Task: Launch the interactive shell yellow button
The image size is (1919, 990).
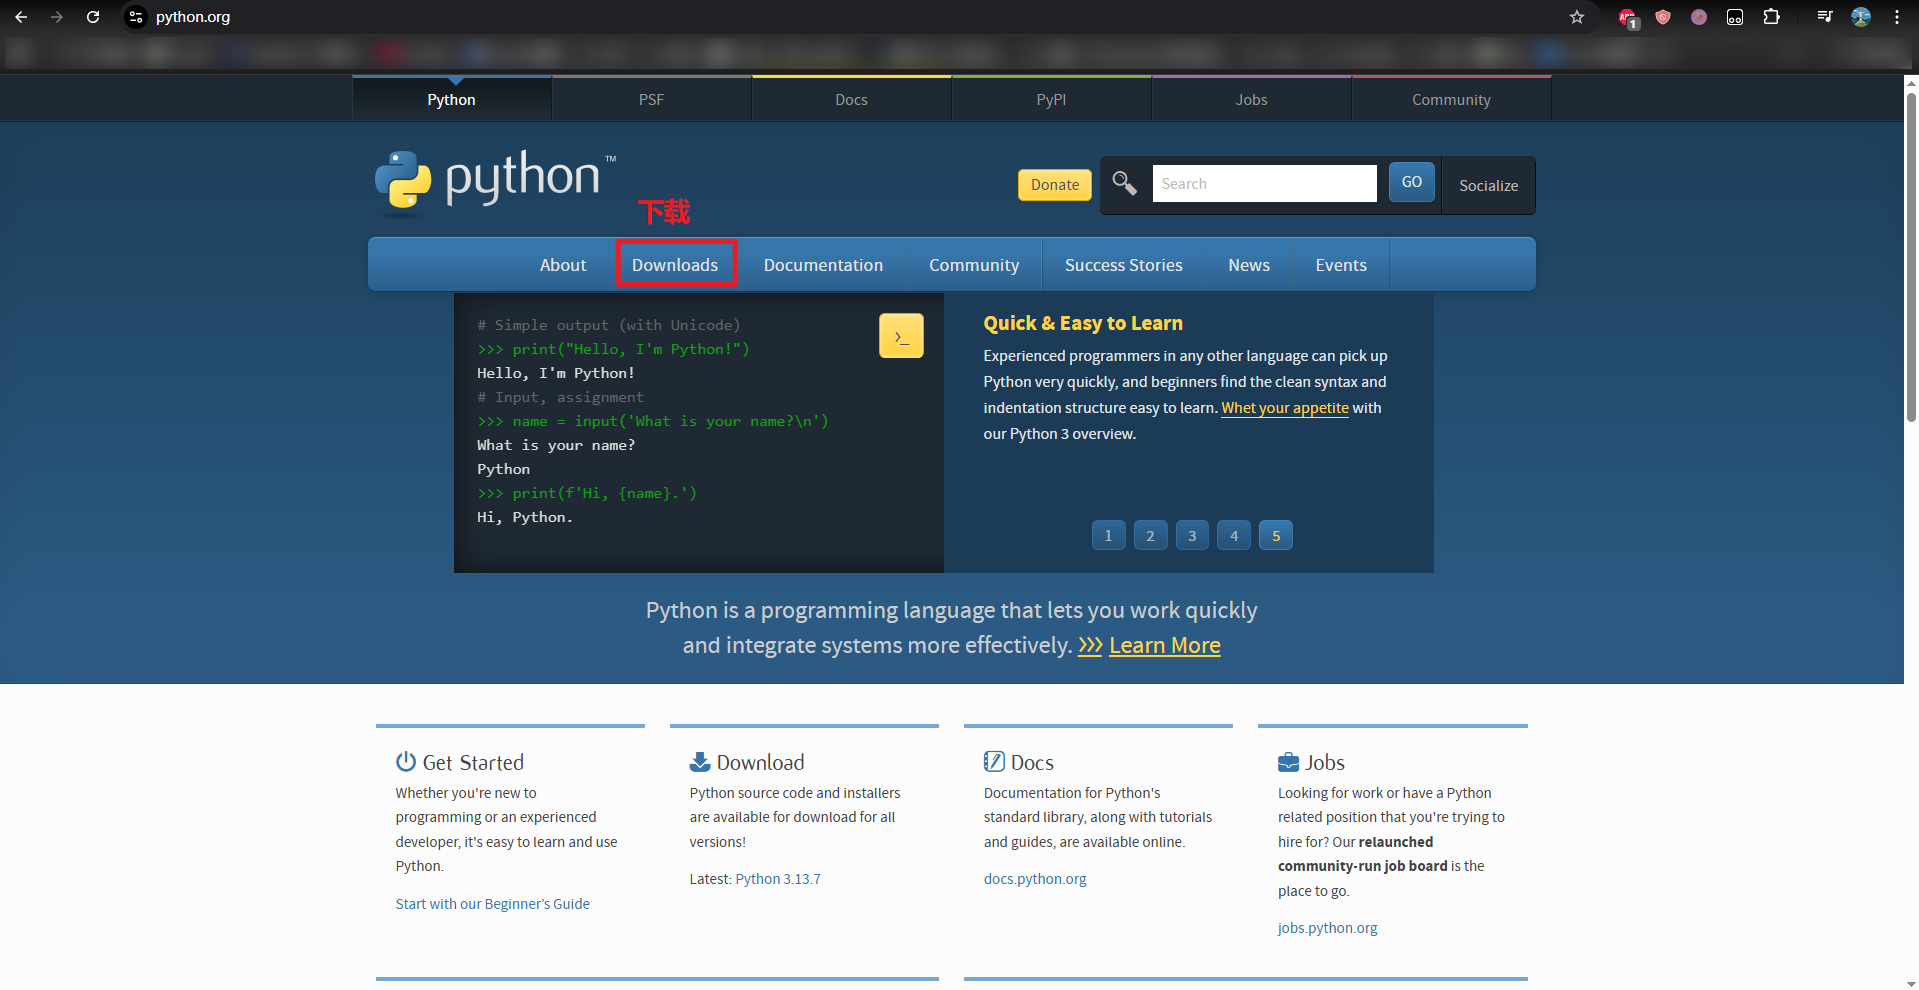Action: (901, 336)
